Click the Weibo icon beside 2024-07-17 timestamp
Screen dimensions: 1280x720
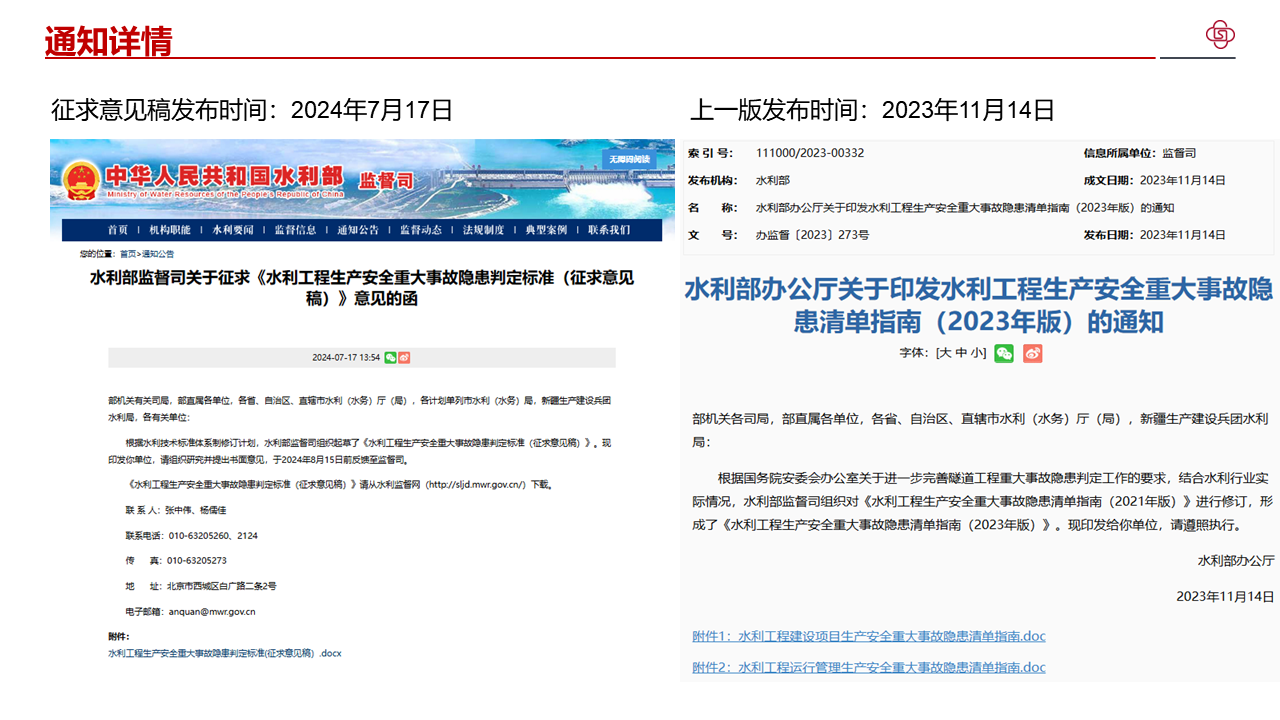point(404,357)
